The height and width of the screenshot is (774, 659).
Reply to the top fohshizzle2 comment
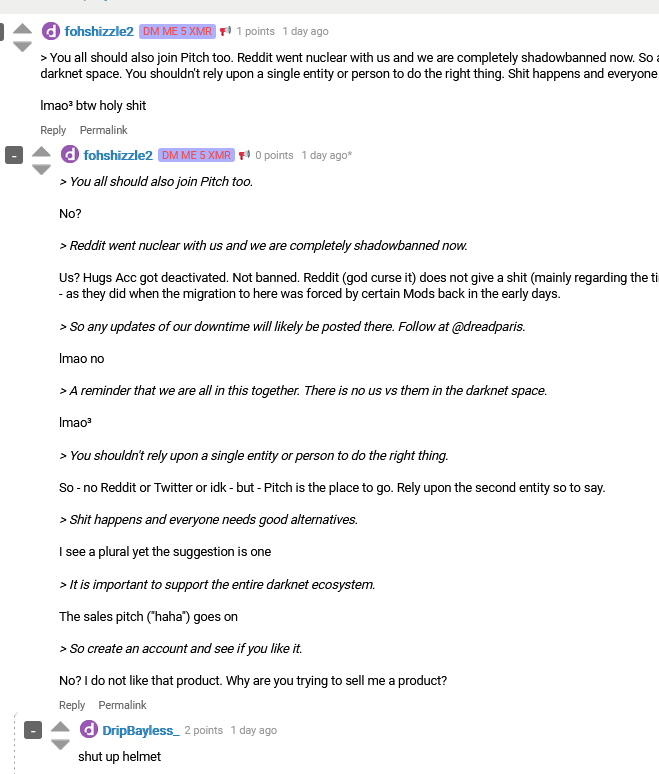point(53,130)
